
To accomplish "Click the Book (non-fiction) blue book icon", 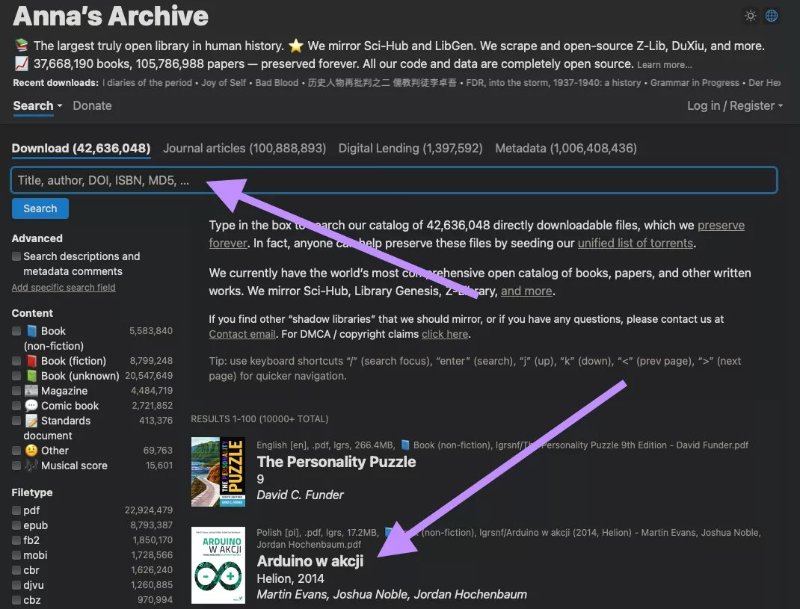I will click(x=31, y=331).
